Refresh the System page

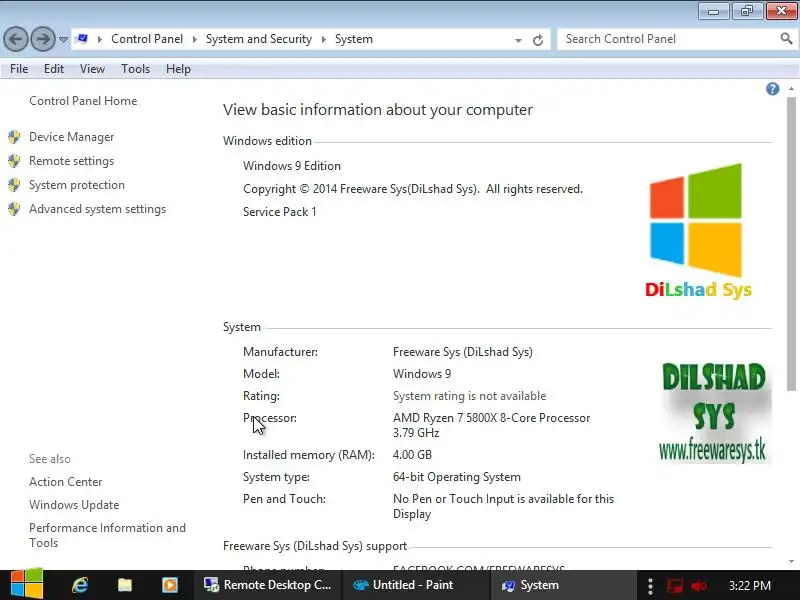538,40
